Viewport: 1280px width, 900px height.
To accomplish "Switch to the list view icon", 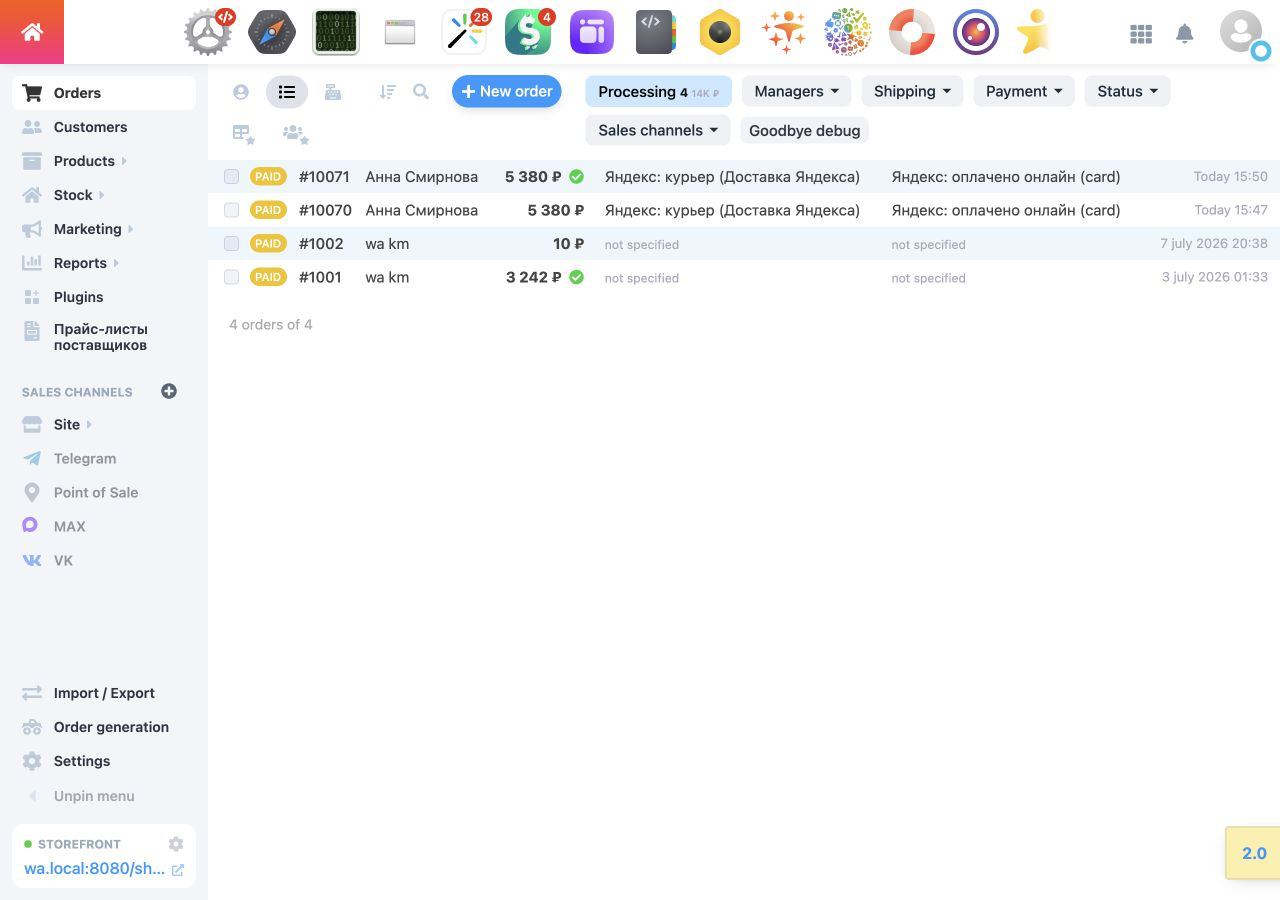I will pyautogui.click(x=287, y=92).
